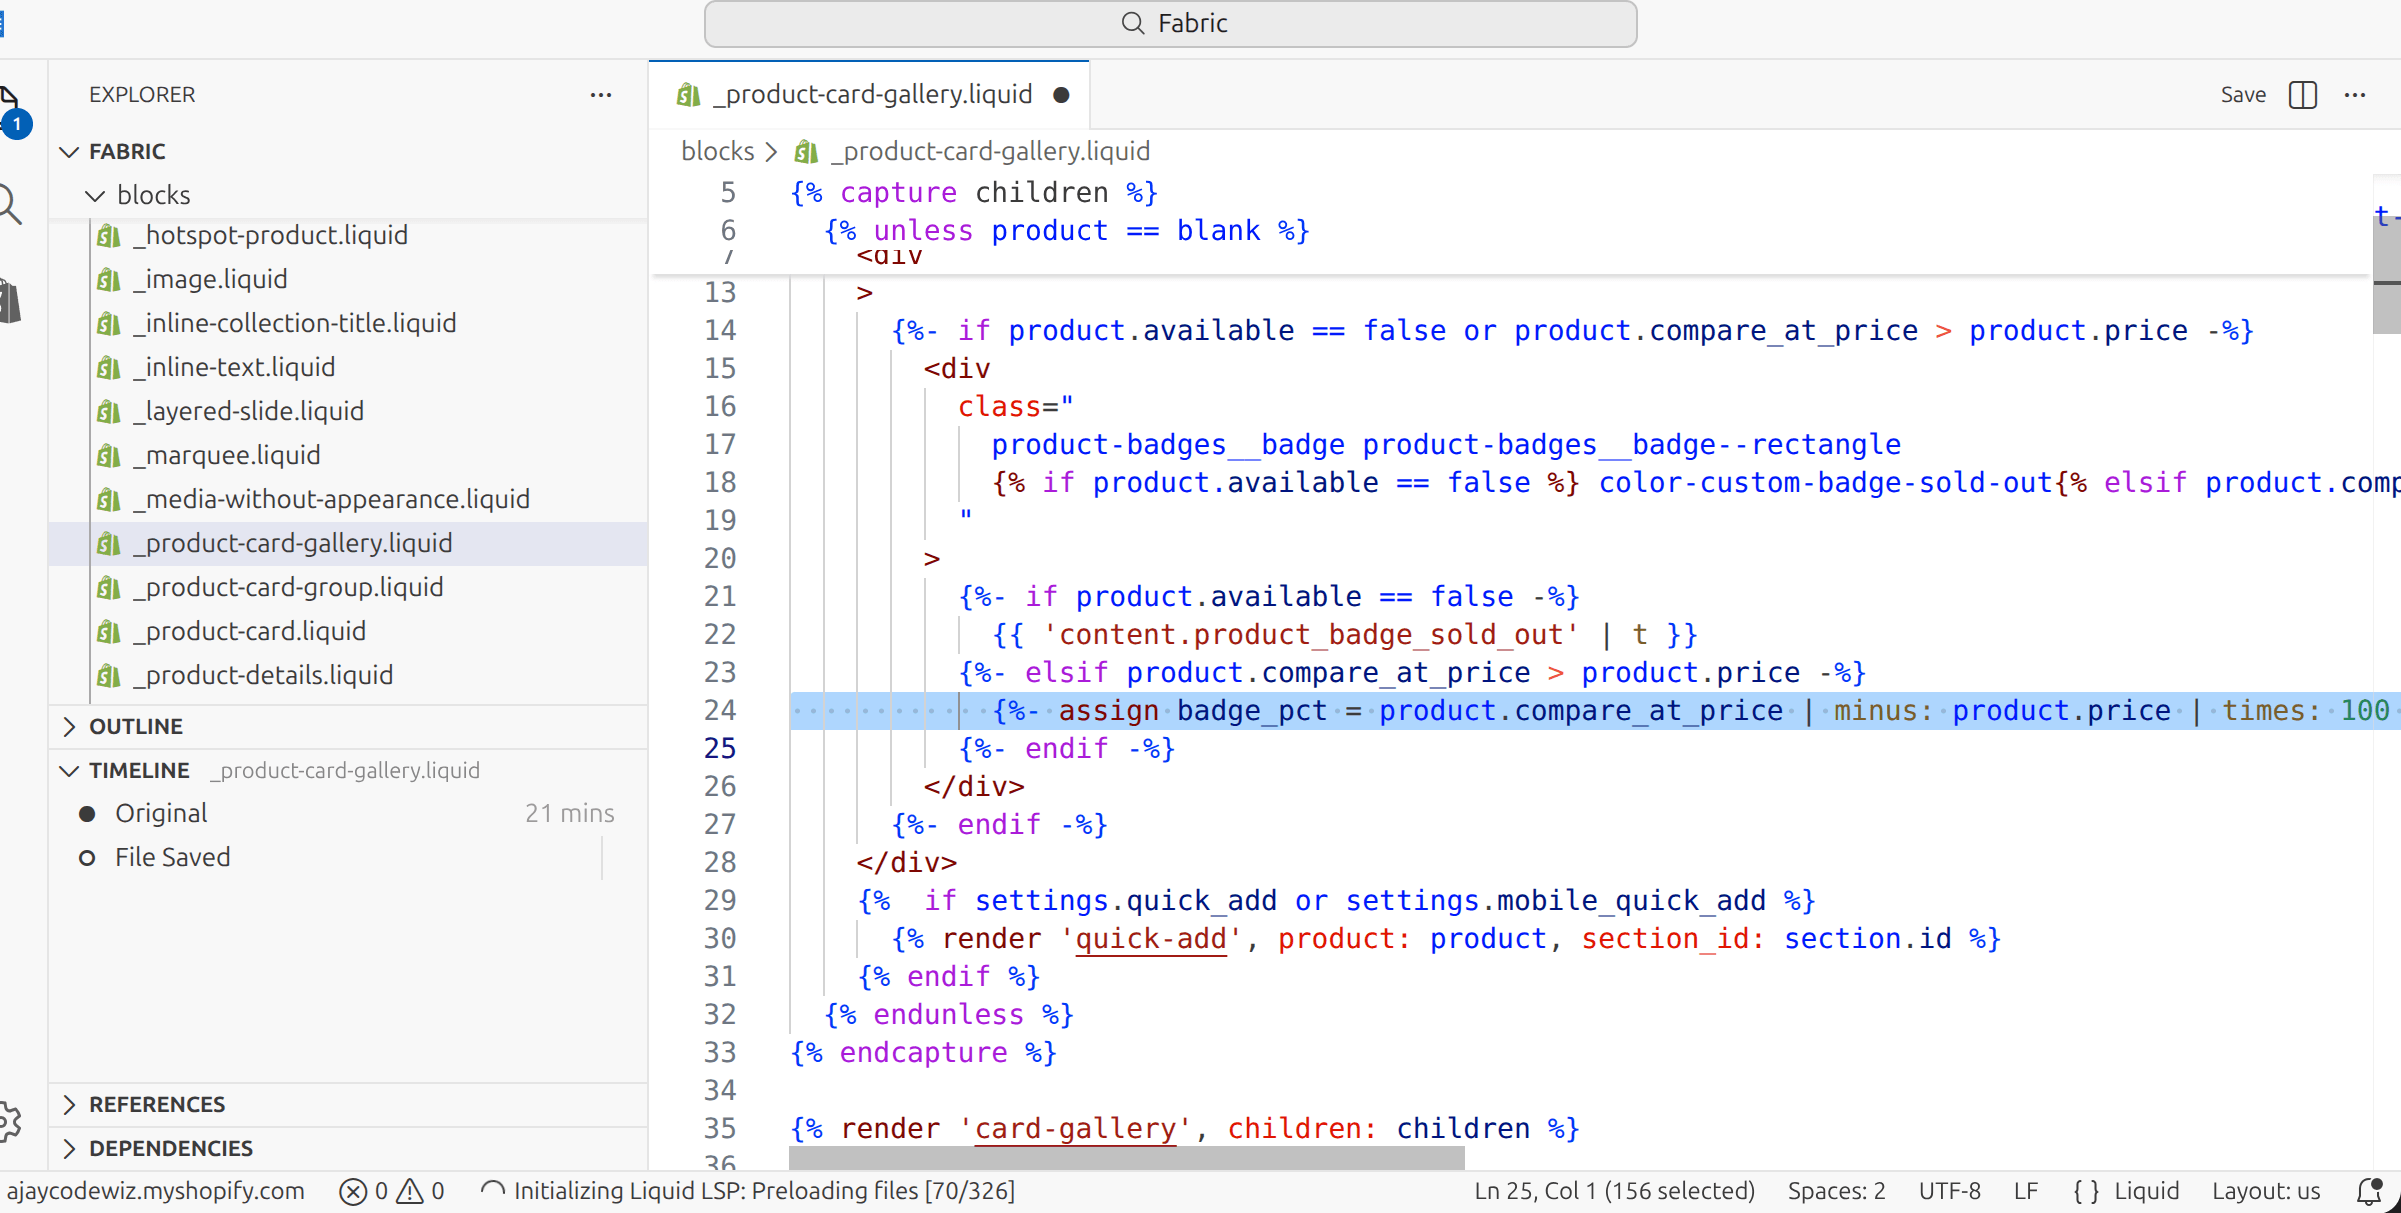Open Shopify extension in activity bar
The image size is (2401, 1213).
[x=10, y=300]
